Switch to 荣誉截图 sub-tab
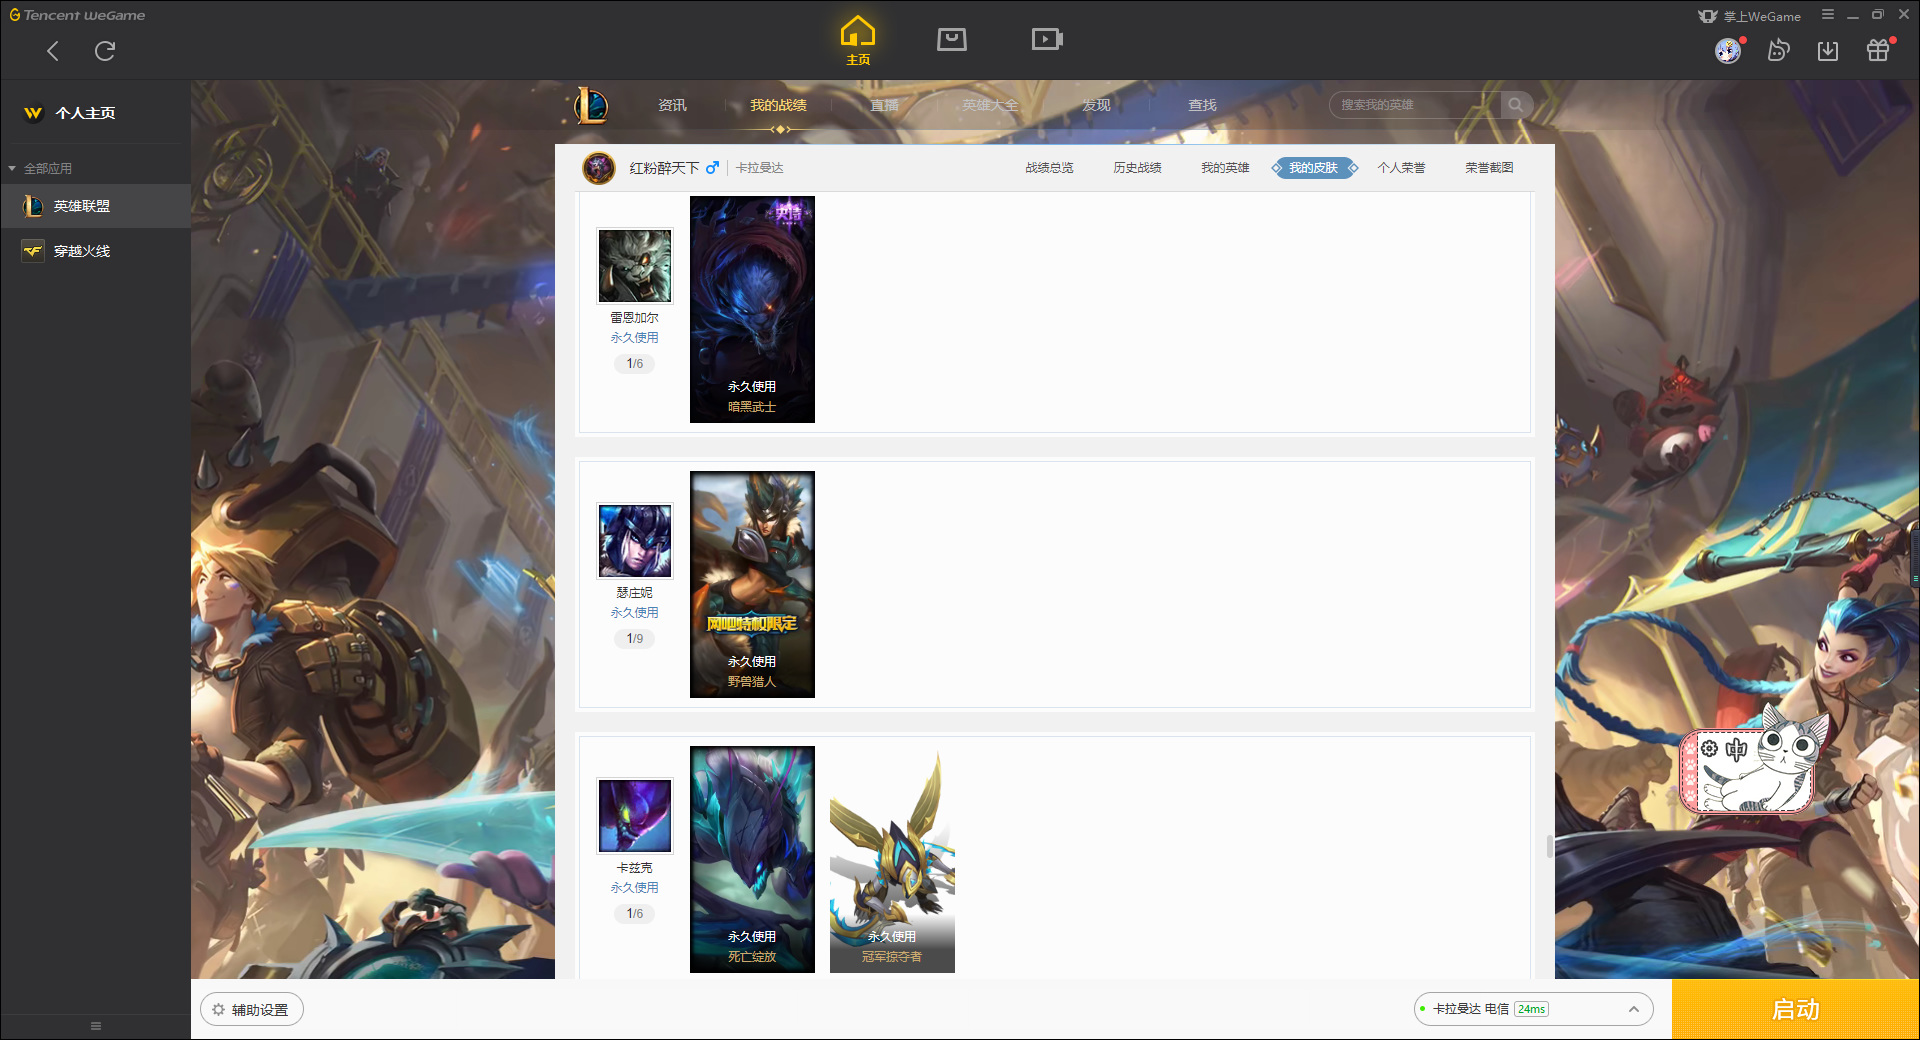Screen dimensions: 1920x1040 [x=1489, y=168]
